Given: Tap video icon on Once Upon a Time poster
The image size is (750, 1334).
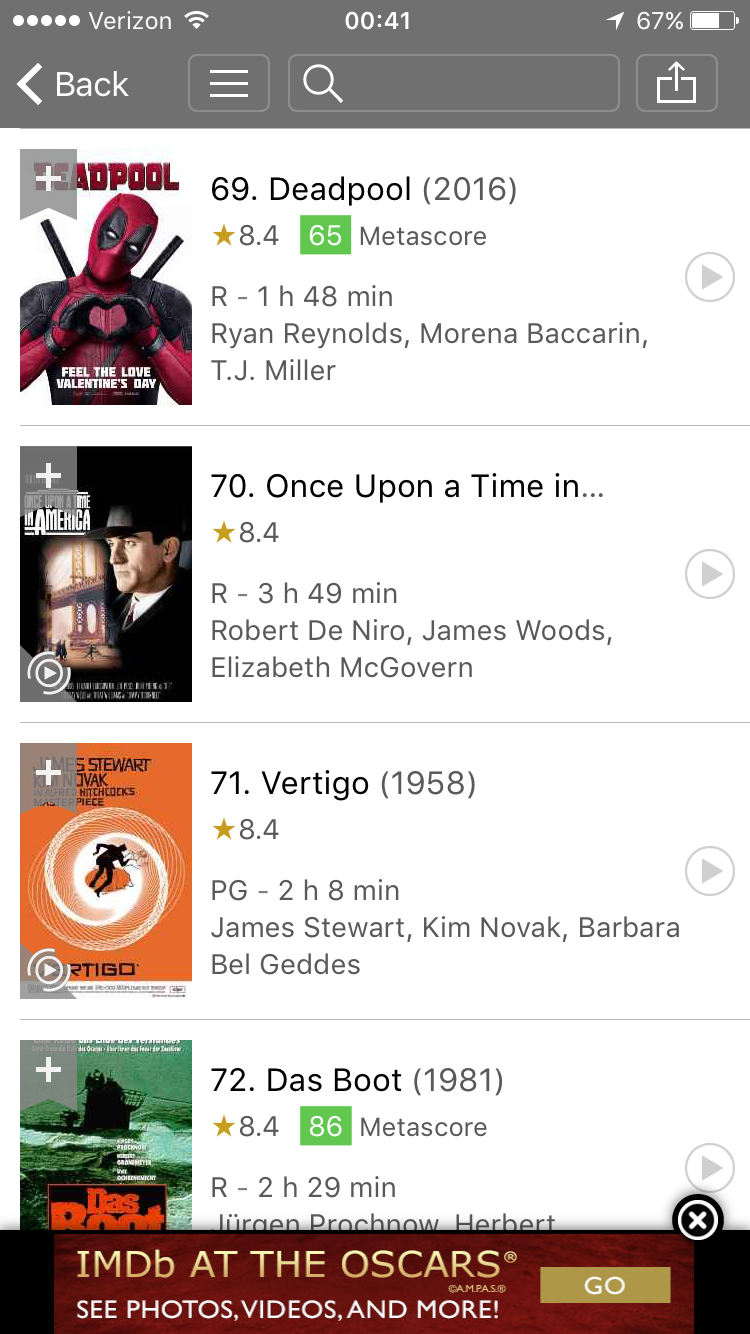Looking at the screenshot, I should 48,673.
